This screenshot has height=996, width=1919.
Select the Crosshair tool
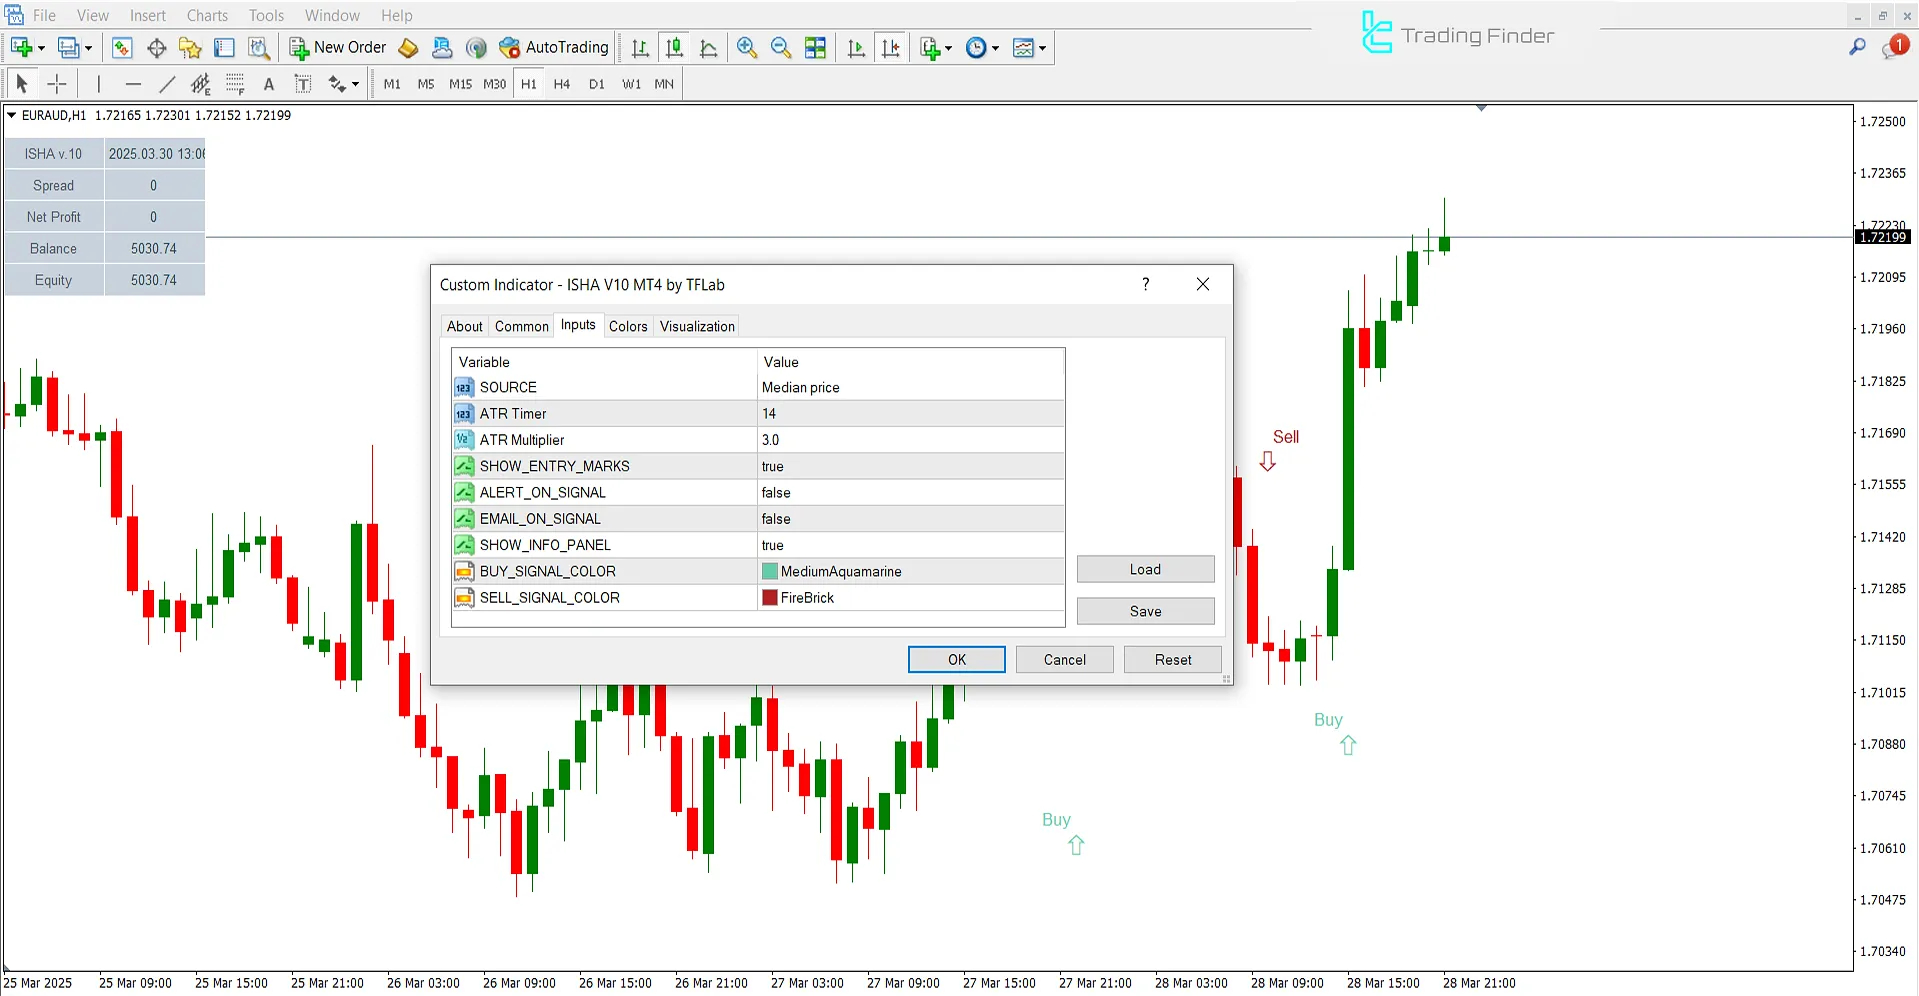point(57,84)
